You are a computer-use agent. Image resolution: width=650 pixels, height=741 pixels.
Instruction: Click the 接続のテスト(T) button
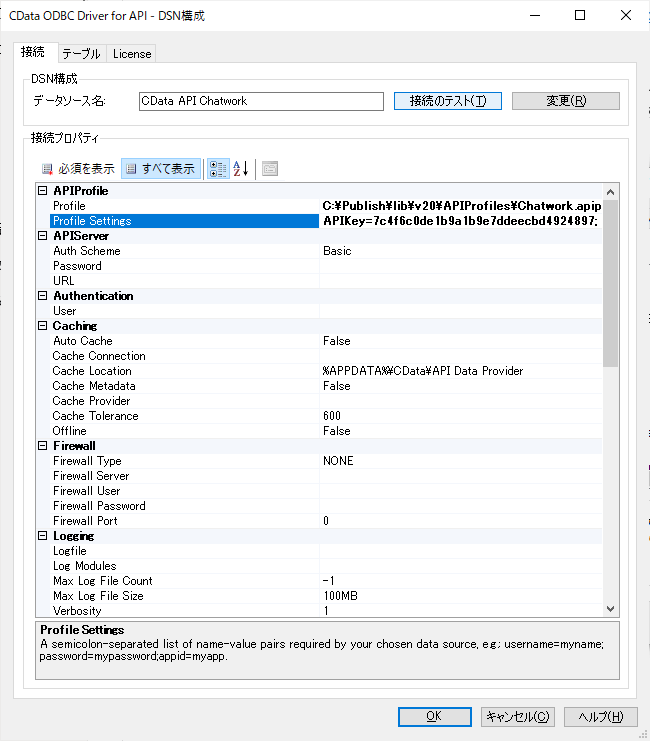[x=448, y=101]
